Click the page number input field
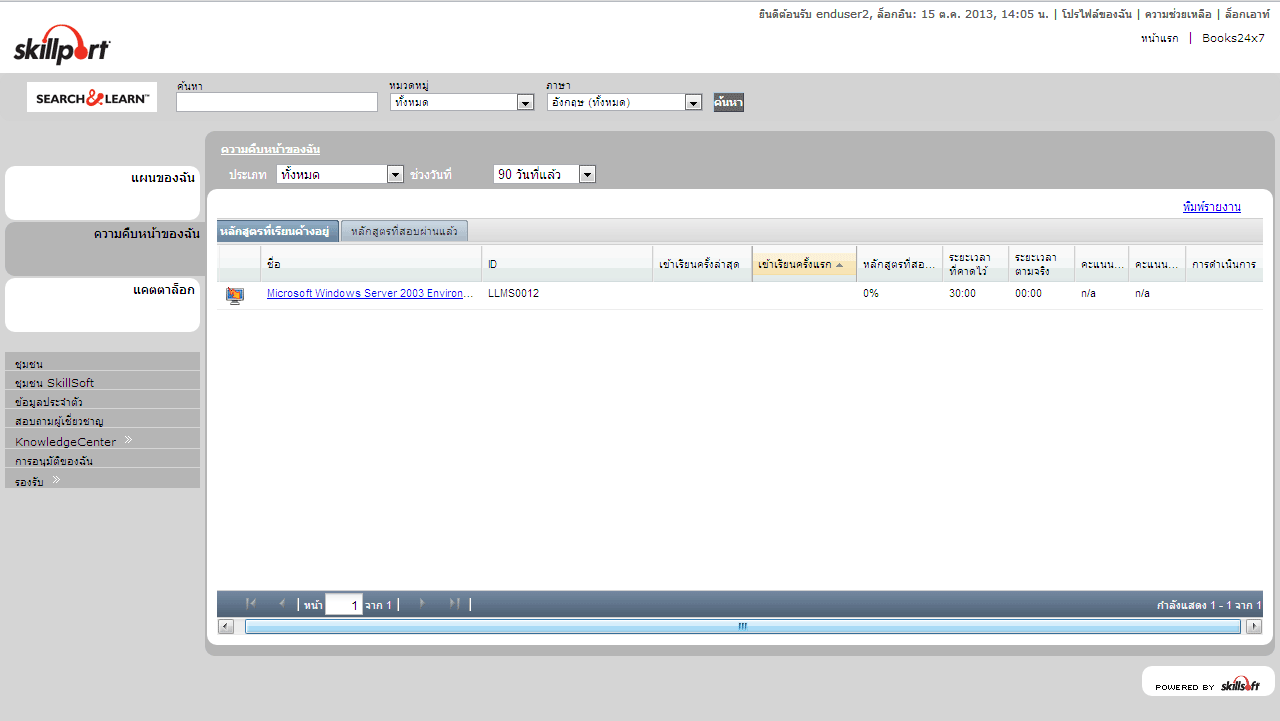Viewport: 1280px width, 721px height. [344, 605]
